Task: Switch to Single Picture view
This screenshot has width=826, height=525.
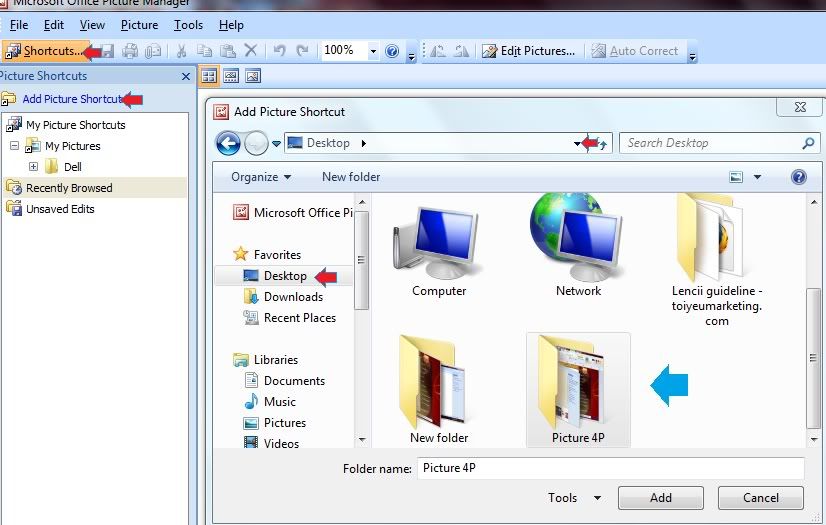Action: pos(253,76)
